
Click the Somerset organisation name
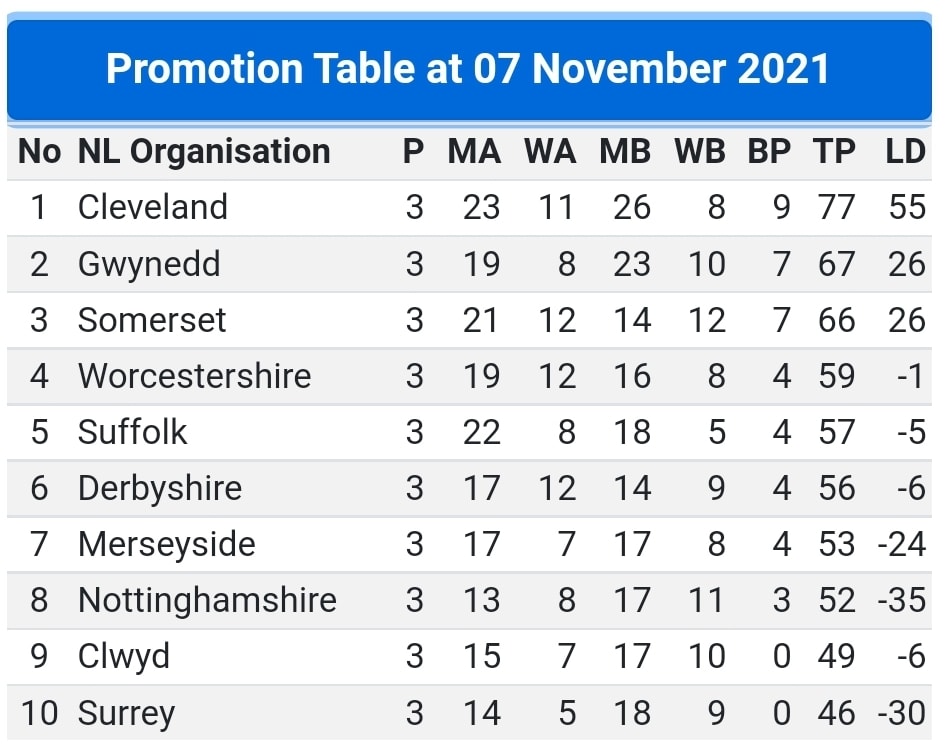click(x=152, y=320)
